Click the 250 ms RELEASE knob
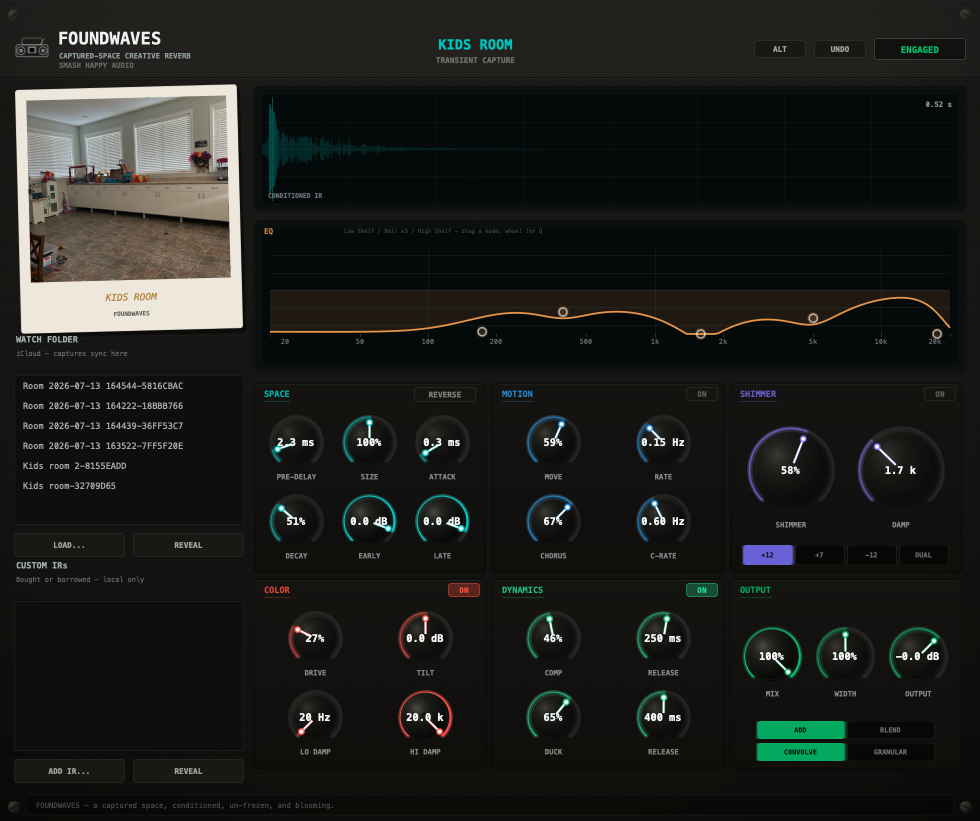 point(663,638)
